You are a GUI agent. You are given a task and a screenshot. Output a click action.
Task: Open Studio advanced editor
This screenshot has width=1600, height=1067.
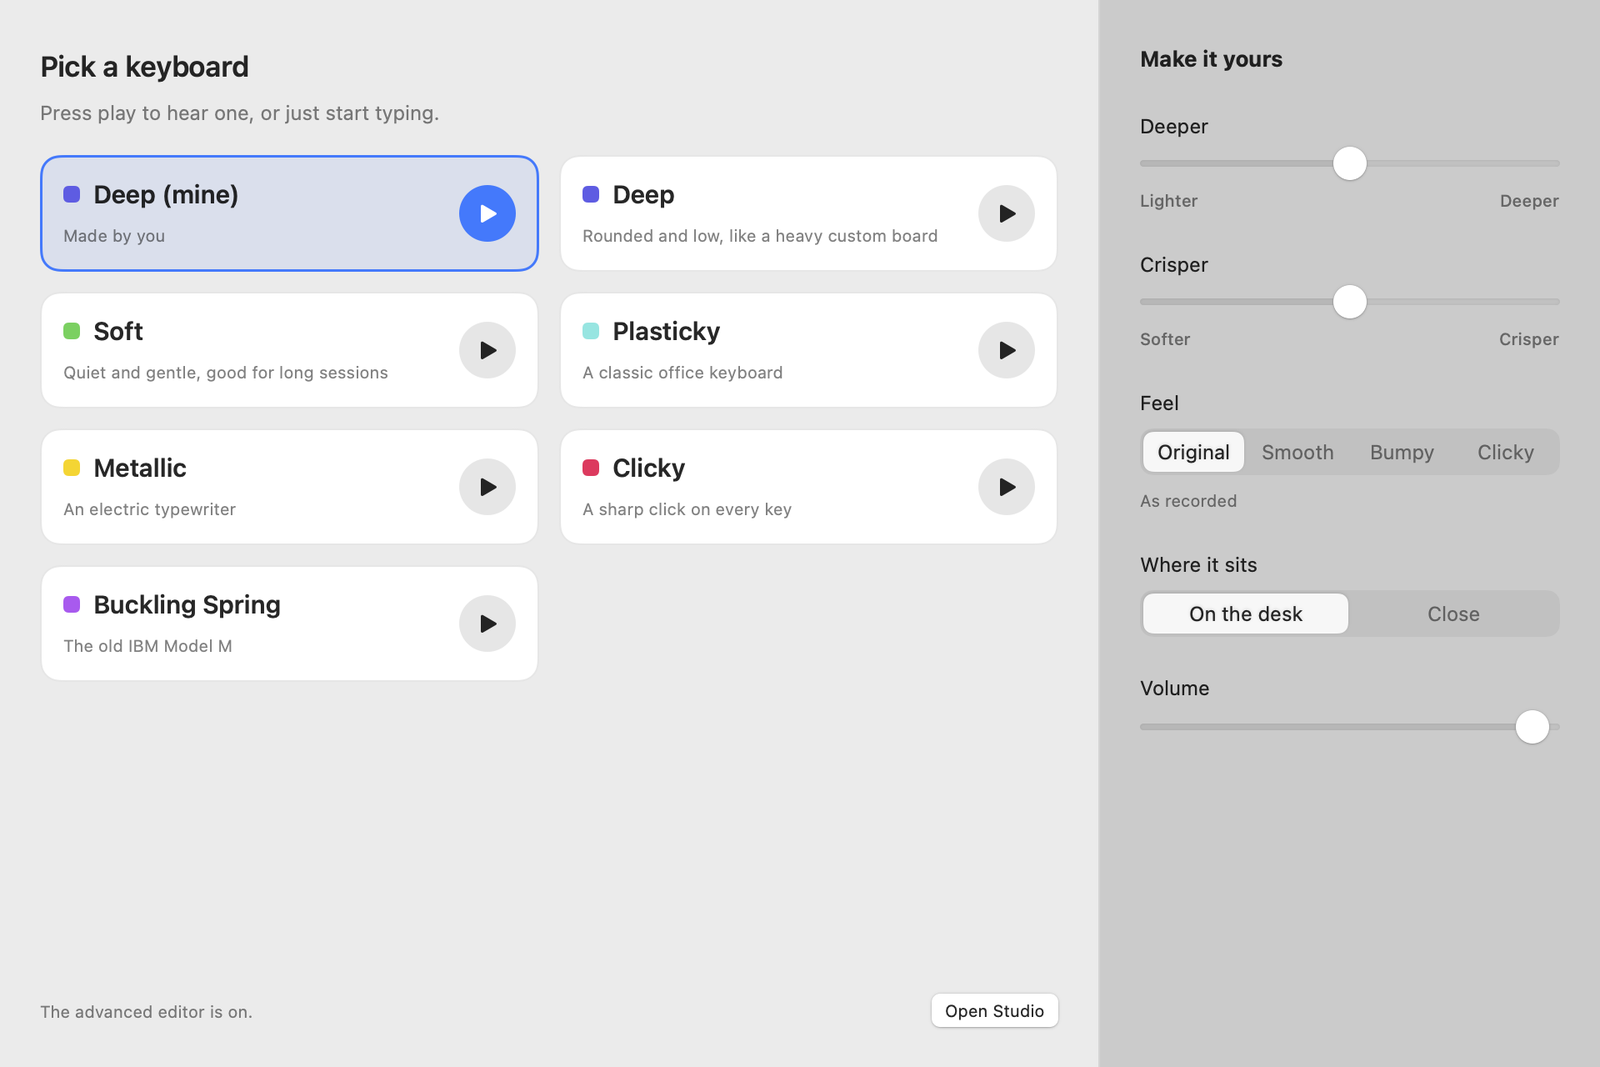click(994, 1011)
